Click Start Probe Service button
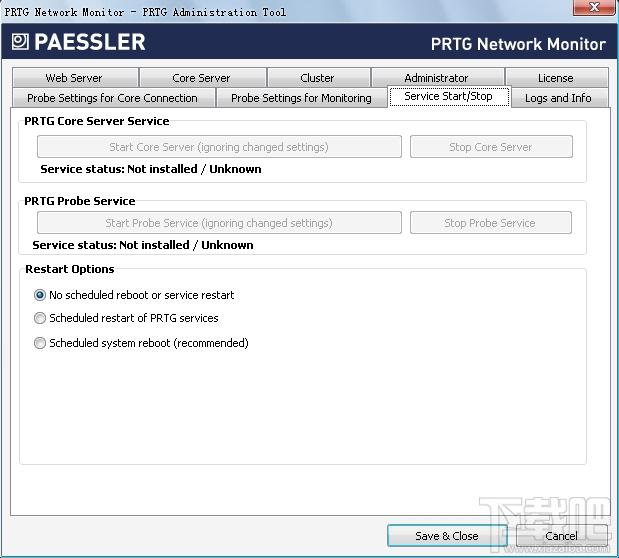The image size is (619, 558). (219, 223)
